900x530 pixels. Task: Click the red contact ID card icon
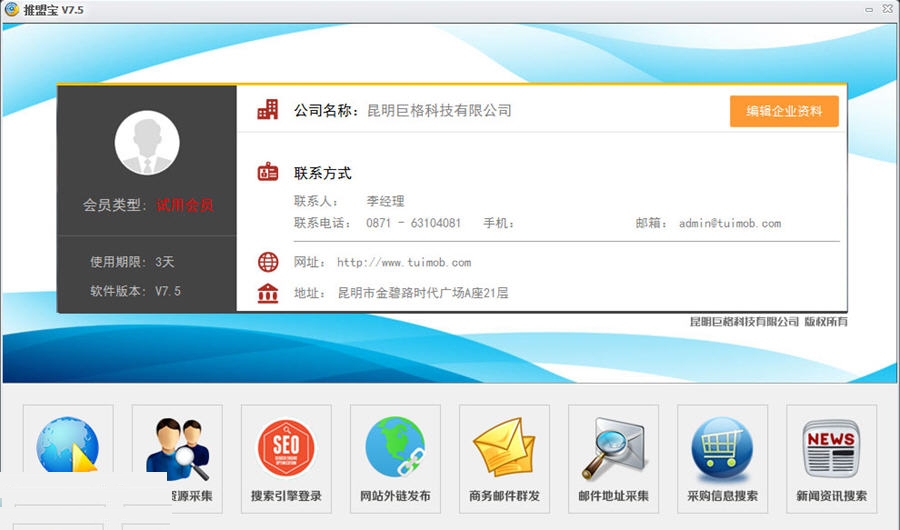pyautogui.click(x=267, y=172)
